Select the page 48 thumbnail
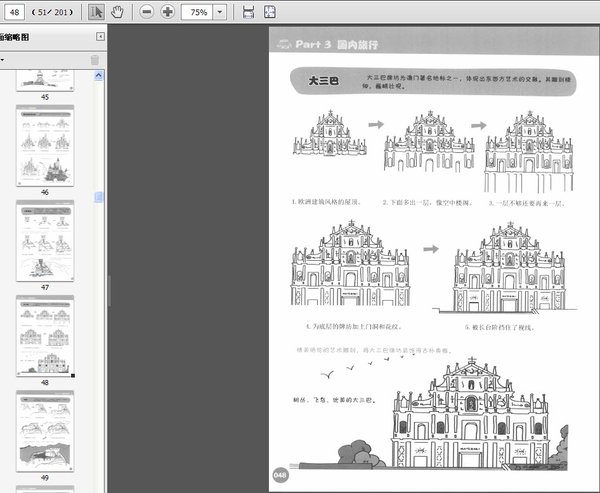Screen dimensions: 600x493 [x=45, y=334]
